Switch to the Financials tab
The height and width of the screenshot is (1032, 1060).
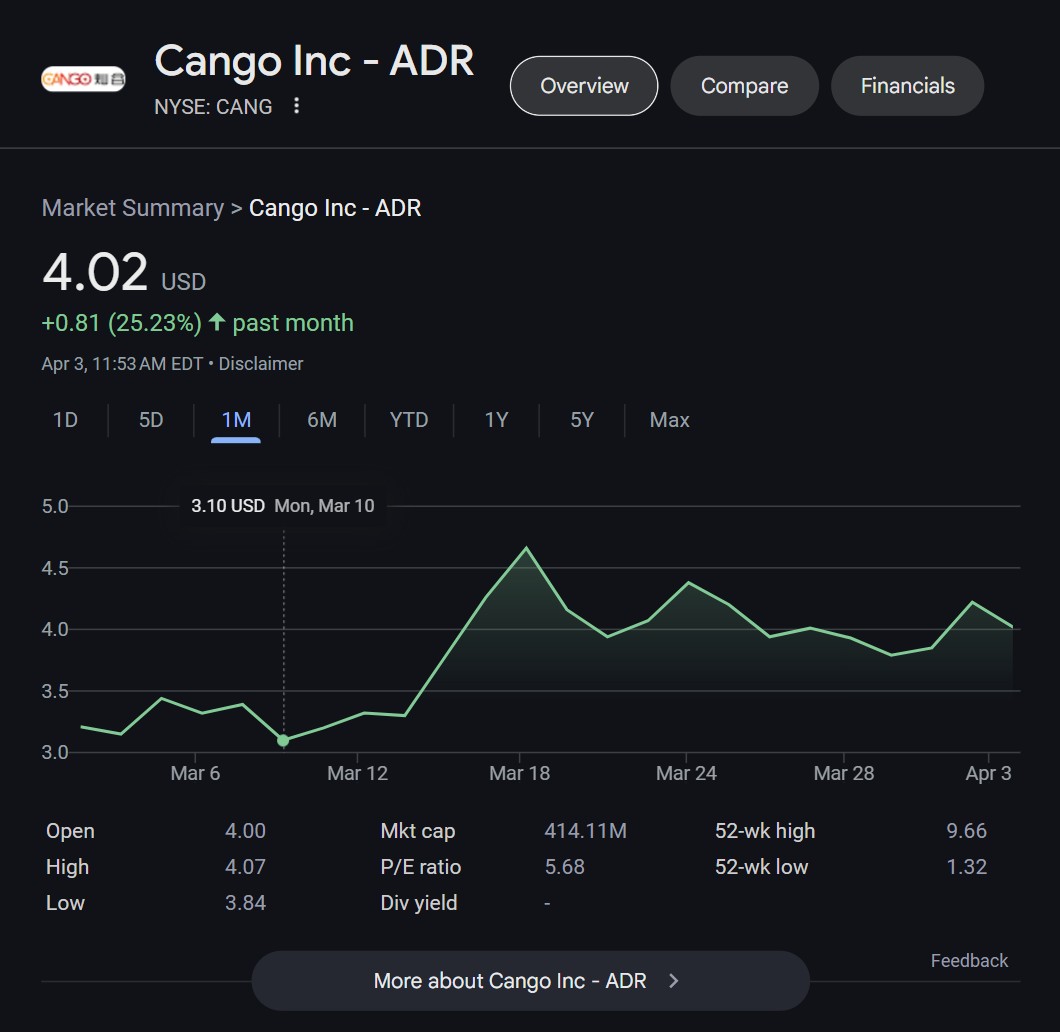click(x=907, y=86)
